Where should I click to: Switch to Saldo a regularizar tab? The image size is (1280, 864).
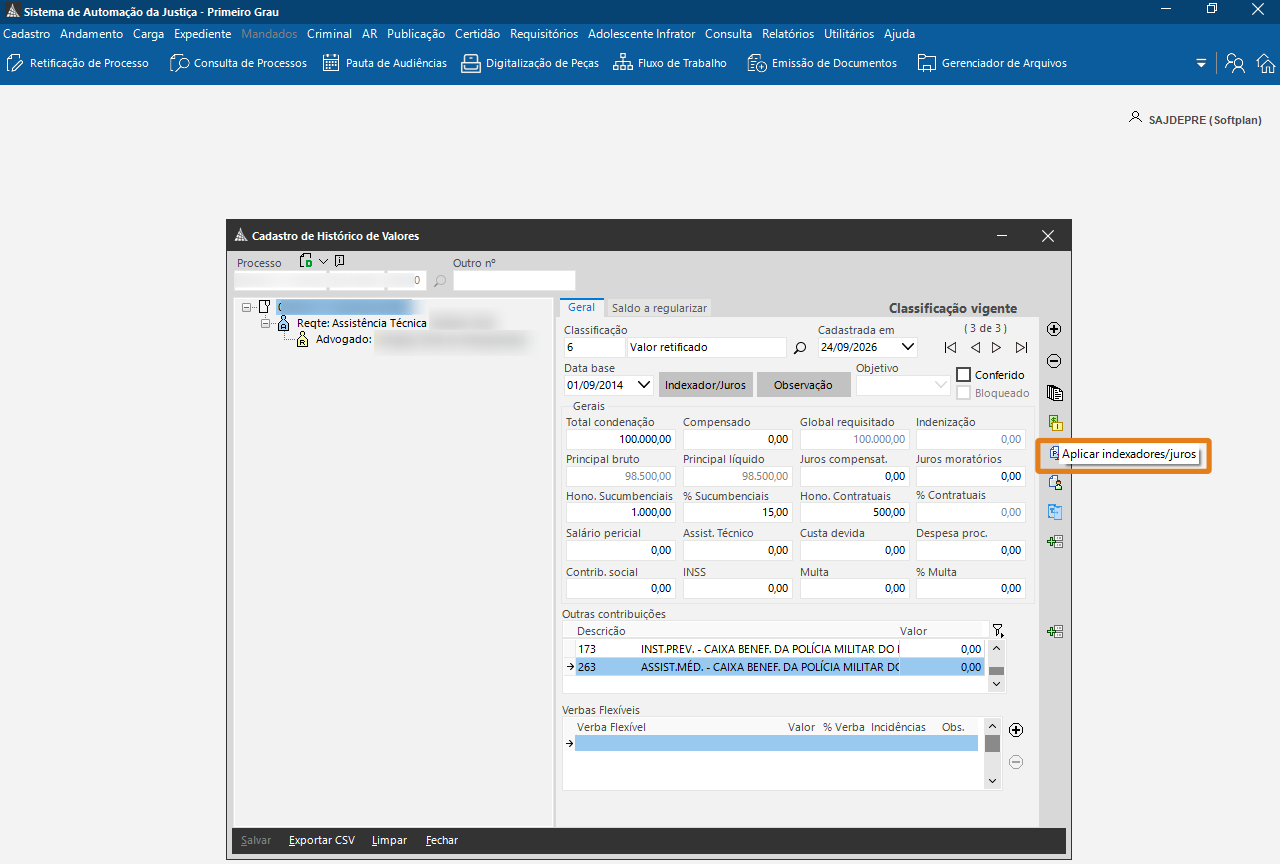pos(659,308)
